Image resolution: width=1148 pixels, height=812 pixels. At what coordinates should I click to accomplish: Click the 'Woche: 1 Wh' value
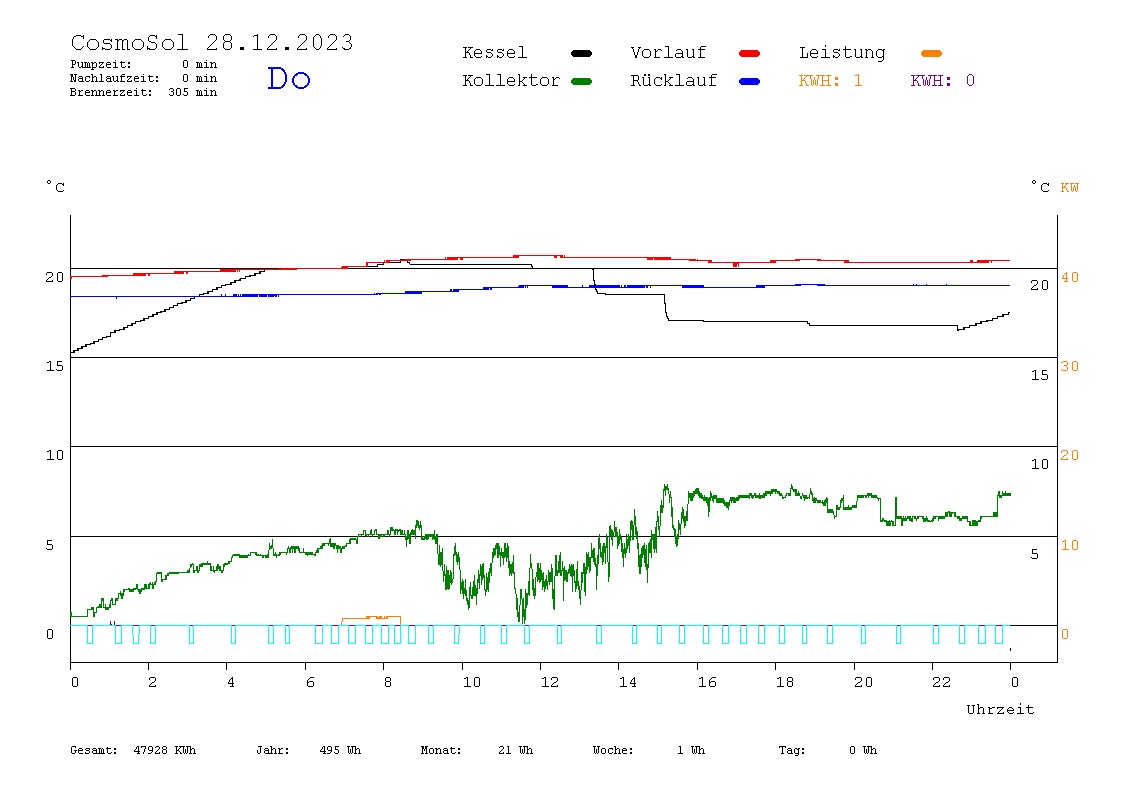(x=649, y=750)
